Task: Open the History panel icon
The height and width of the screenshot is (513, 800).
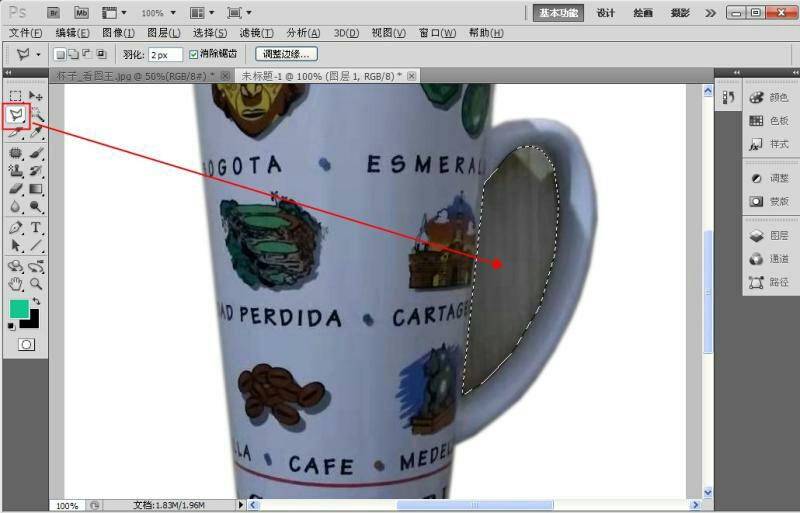Action: 729,97
